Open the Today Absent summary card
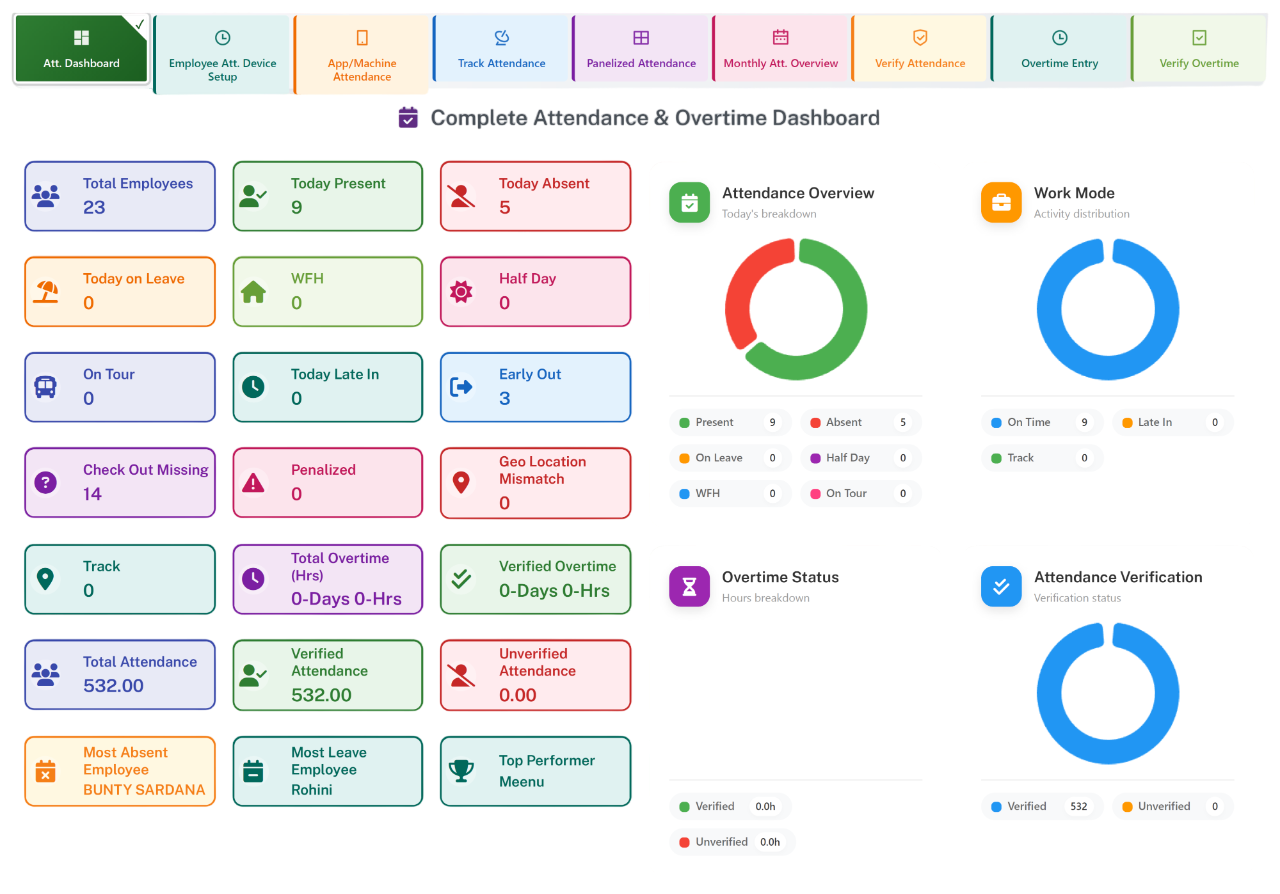Image resolution: width=1280 pixels, height=894 pixels. click(x=535, y=196)
